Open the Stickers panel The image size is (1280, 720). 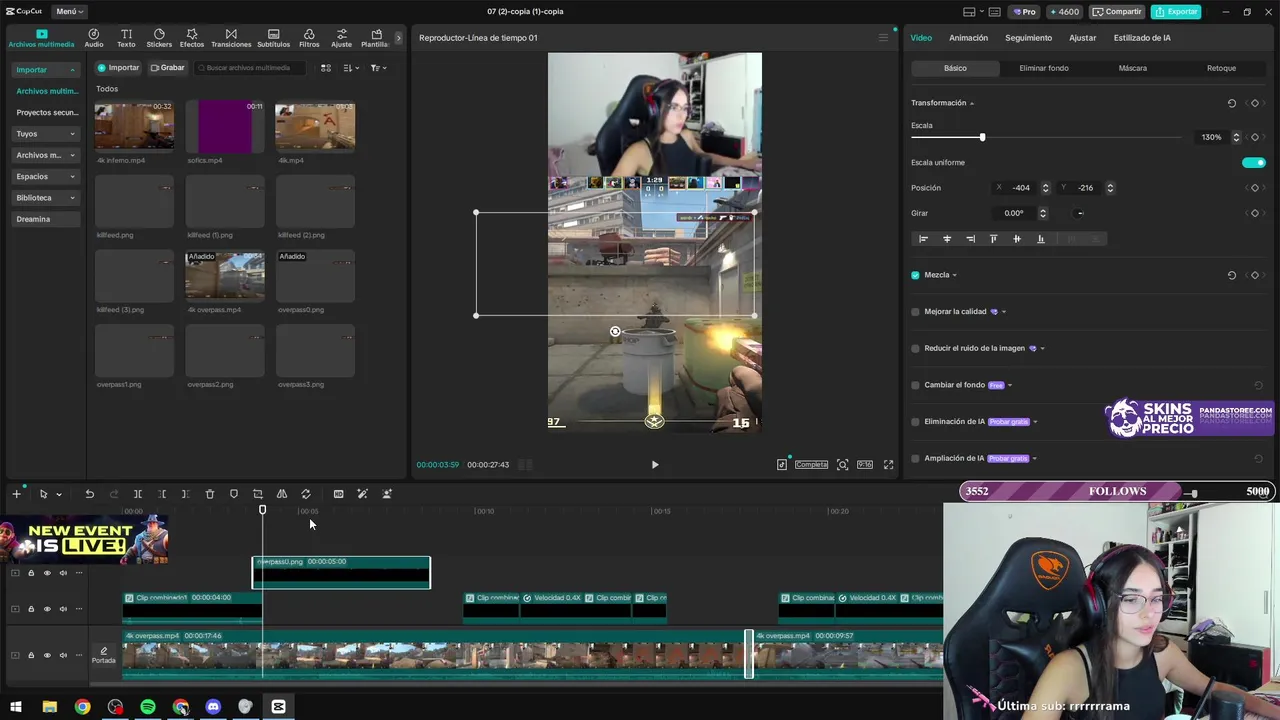159,38
